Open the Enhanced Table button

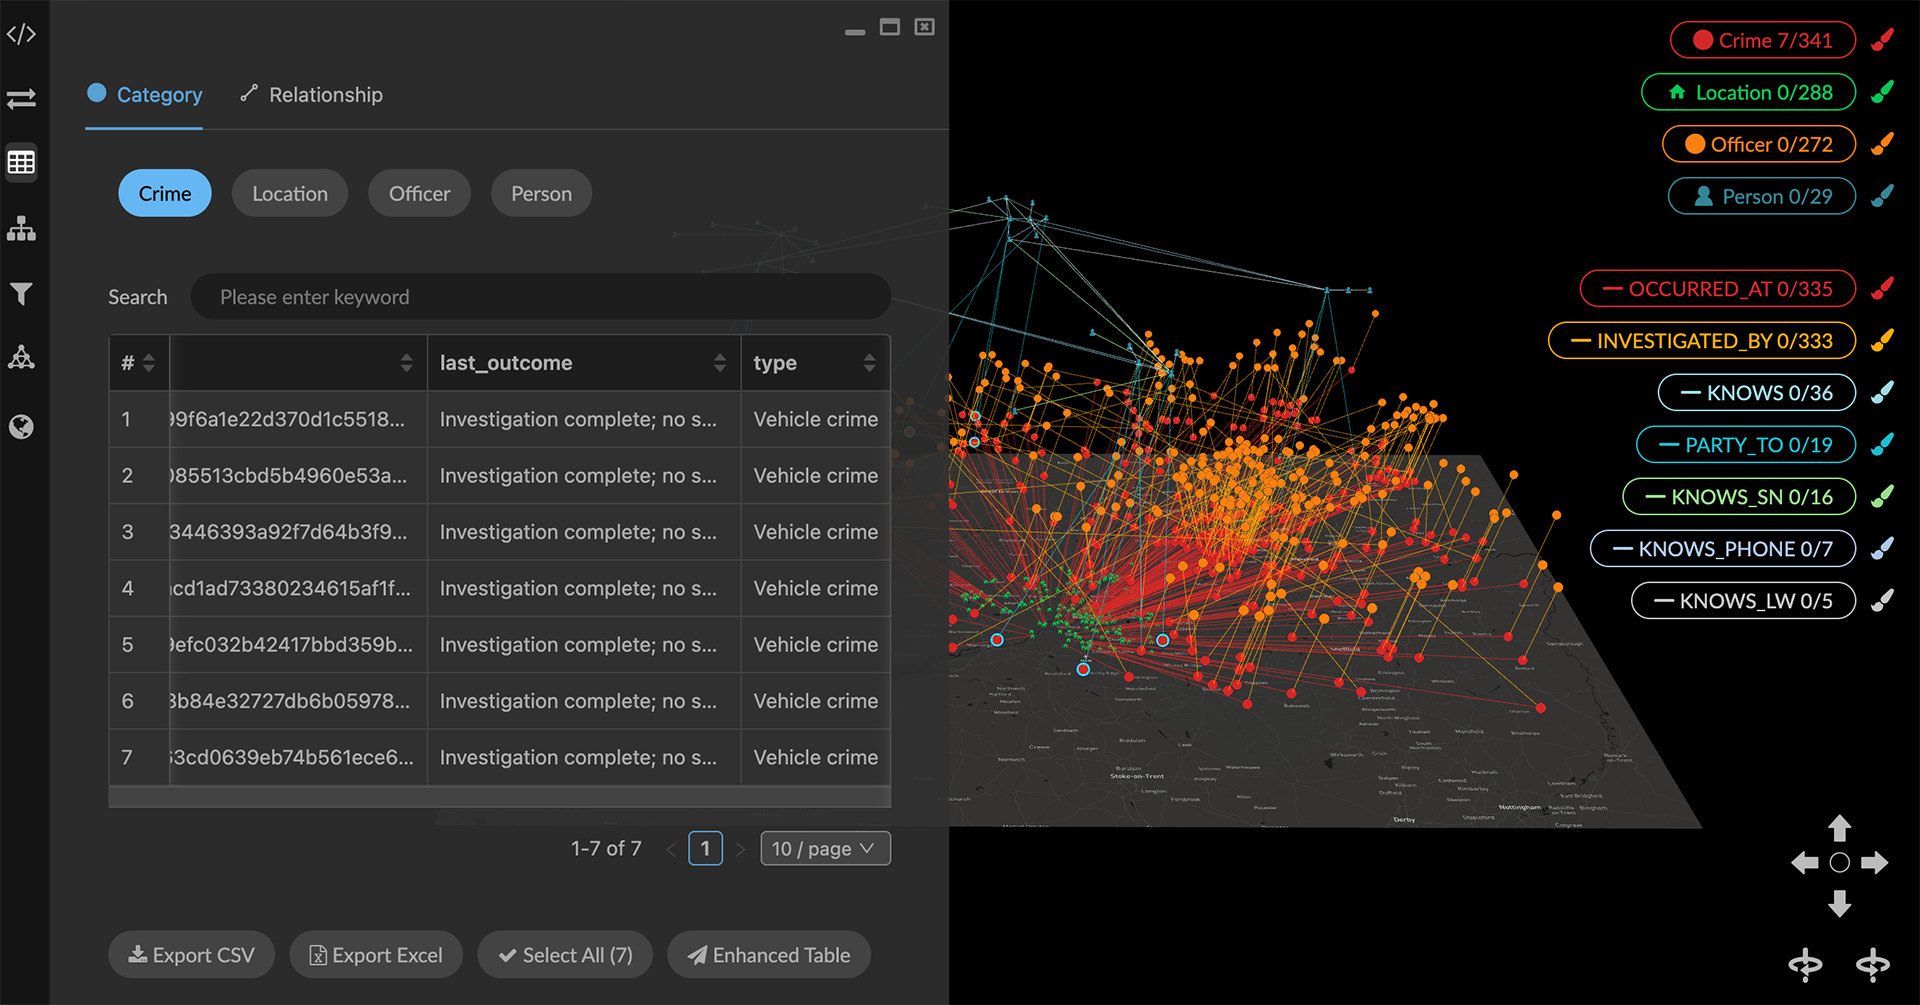pyautogui.click(x=768, y=956)
